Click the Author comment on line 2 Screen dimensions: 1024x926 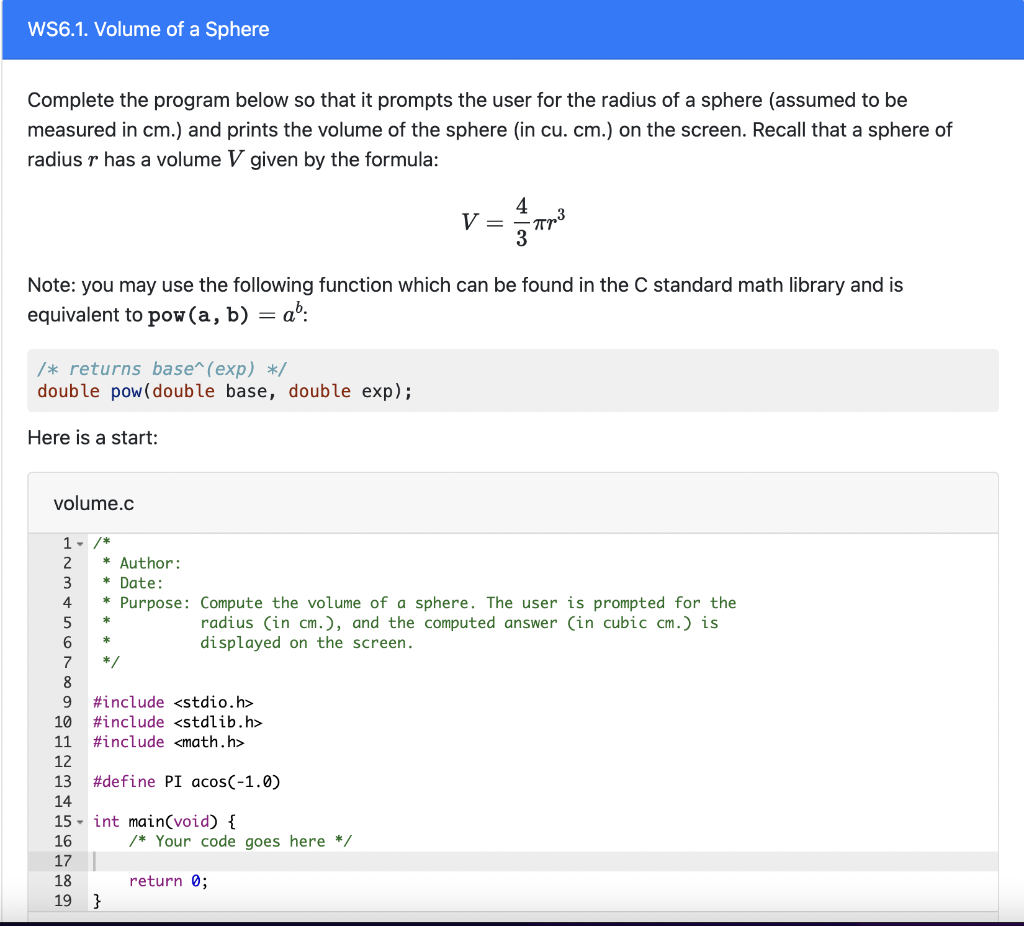143,563
